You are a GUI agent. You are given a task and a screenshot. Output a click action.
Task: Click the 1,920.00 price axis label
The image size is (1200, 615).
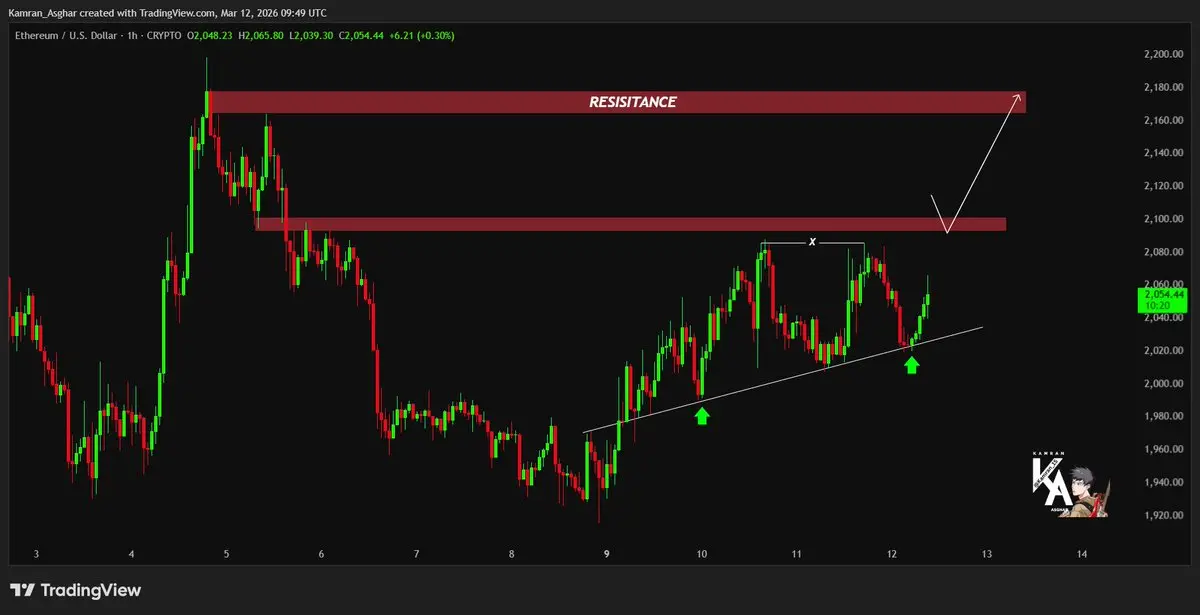click(1166, 516)
